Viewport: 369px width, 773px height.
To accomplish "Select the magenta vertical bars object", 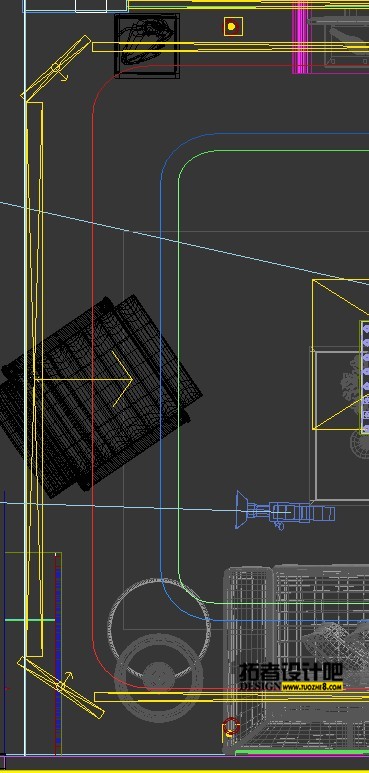I will (302, 37).
